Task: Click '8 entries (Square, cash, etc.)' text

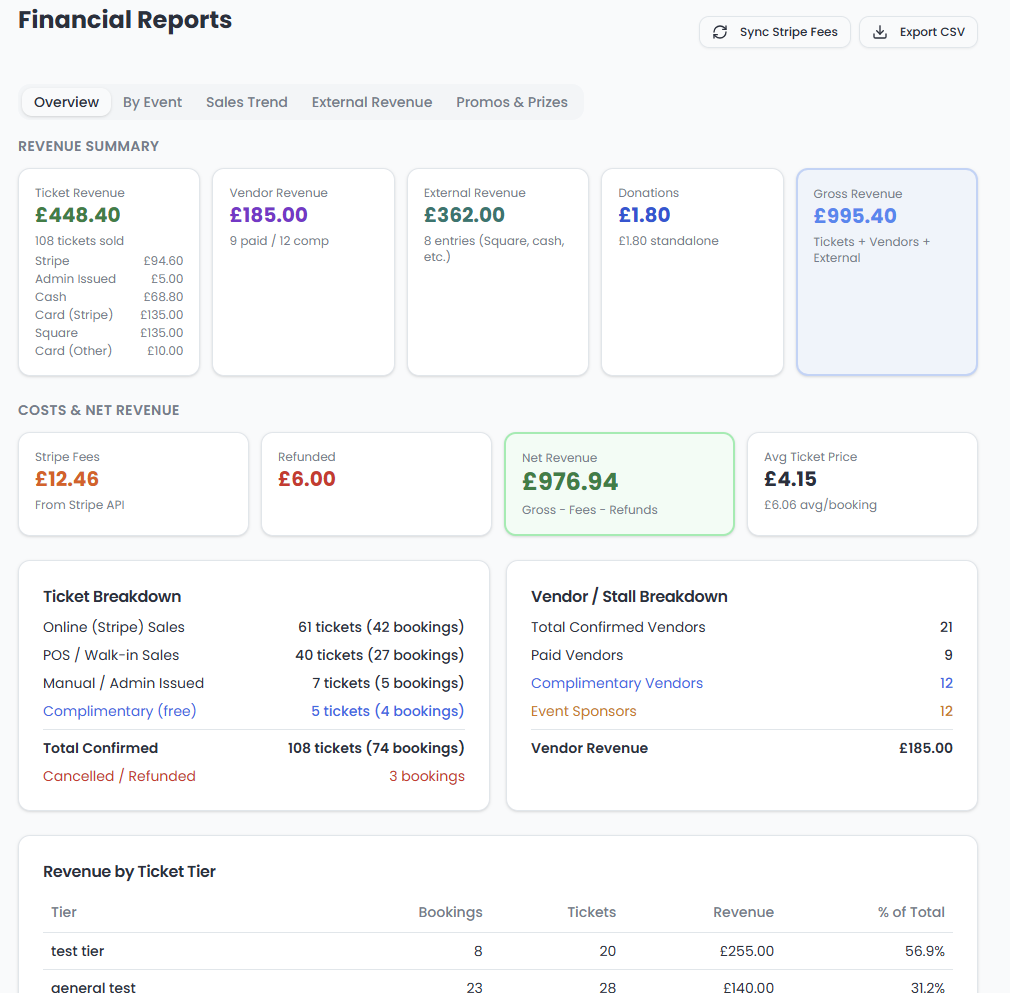Action: coord(494,249)
